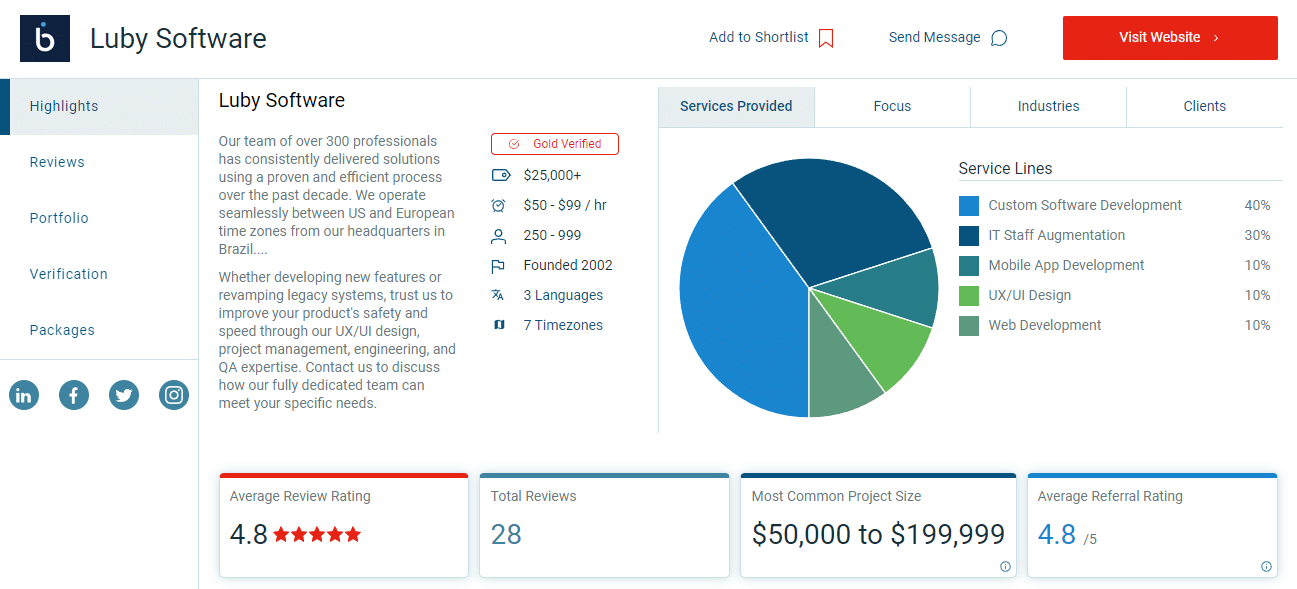1297x589 pixels.
Task: Click the Custom Software Development color swatch
Action: coord(968,206)
